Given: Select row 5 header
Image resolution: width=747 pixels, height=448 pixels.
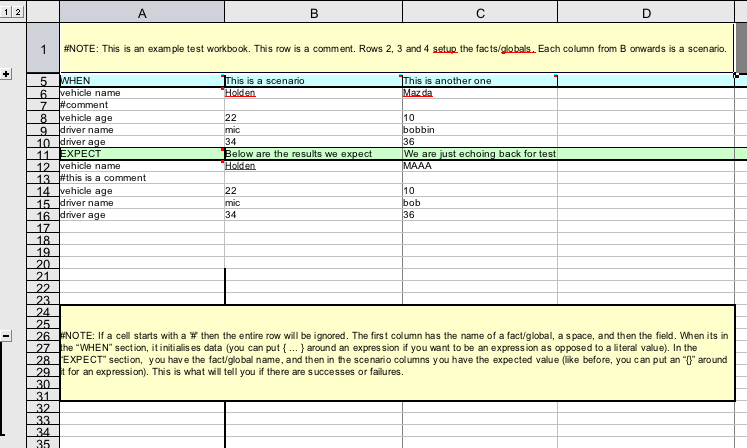Looking at the screenshot, I should pyautogui.click(x=43, y=81).
